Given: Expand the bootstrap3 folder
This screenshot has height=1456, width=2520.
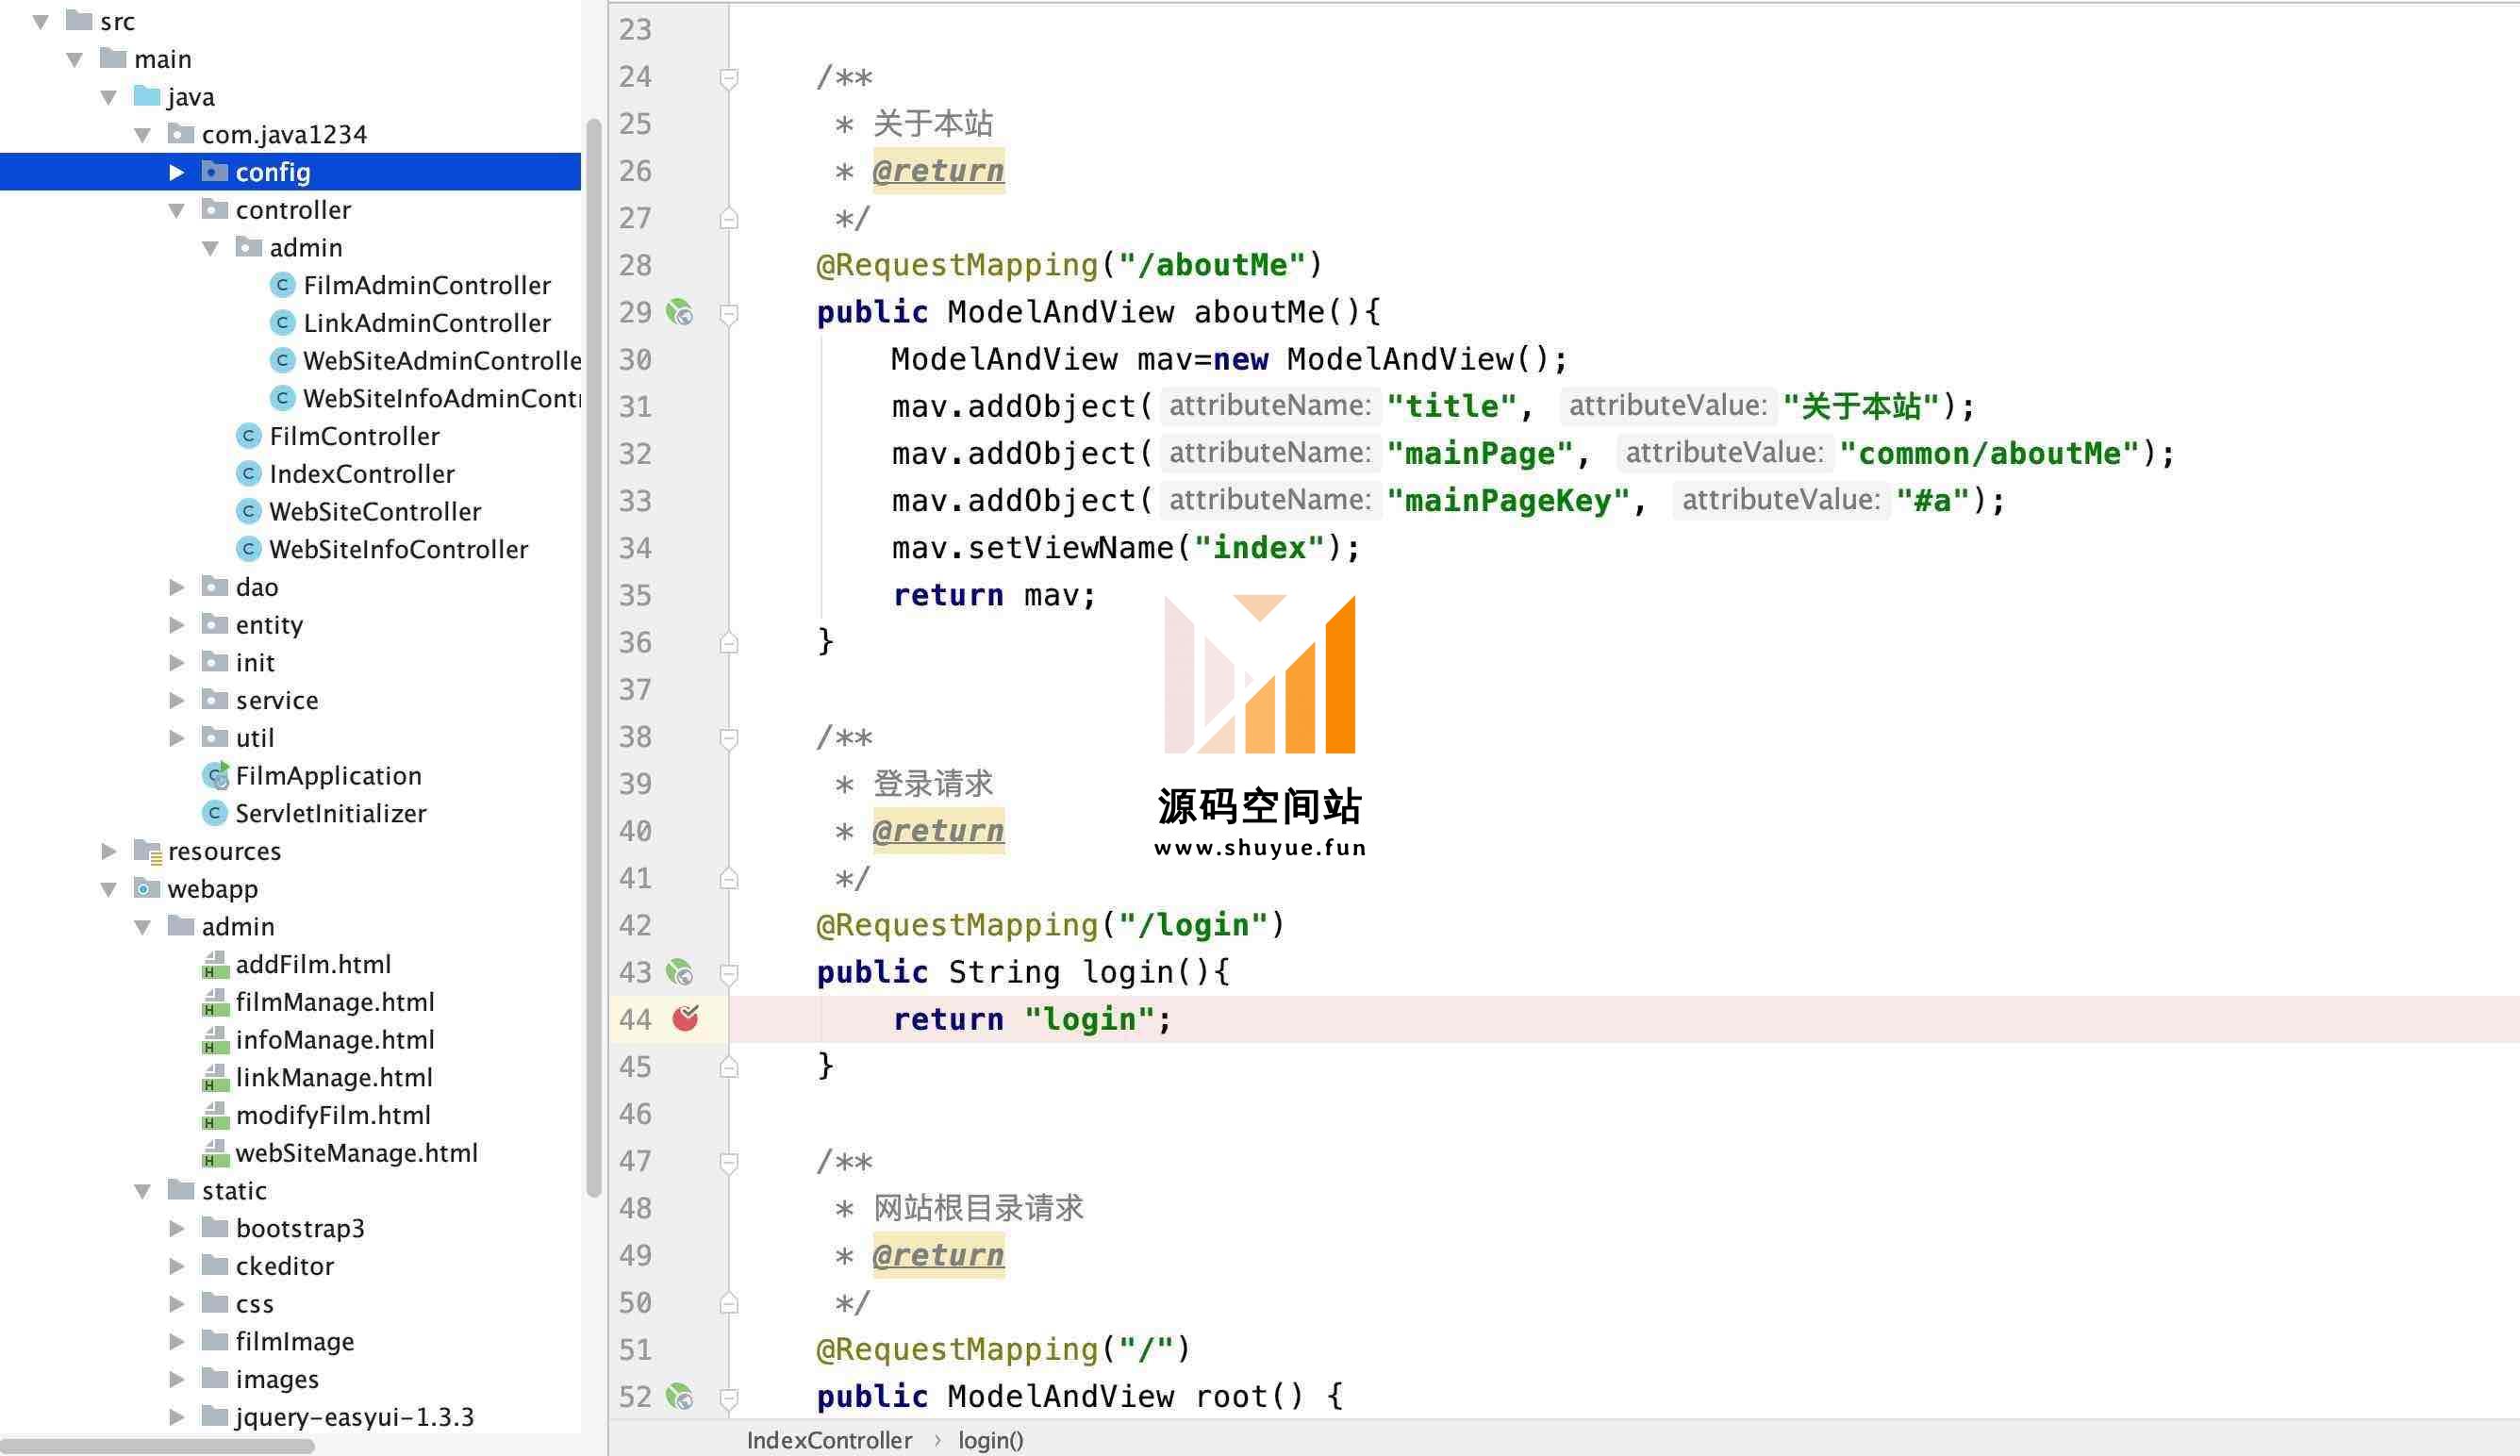Looking at the screenshot, I should (x=177, y=1228).
